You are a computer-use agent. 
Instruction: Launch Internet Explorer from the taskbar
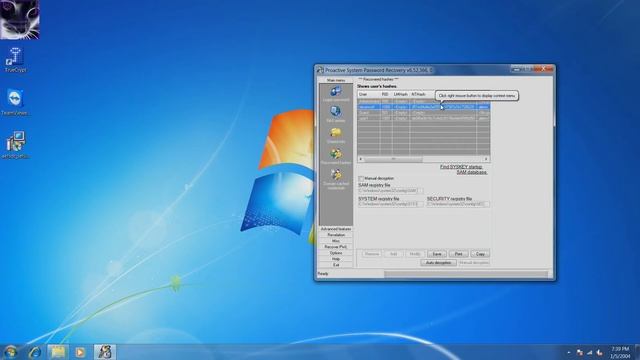tap(35, 352)
